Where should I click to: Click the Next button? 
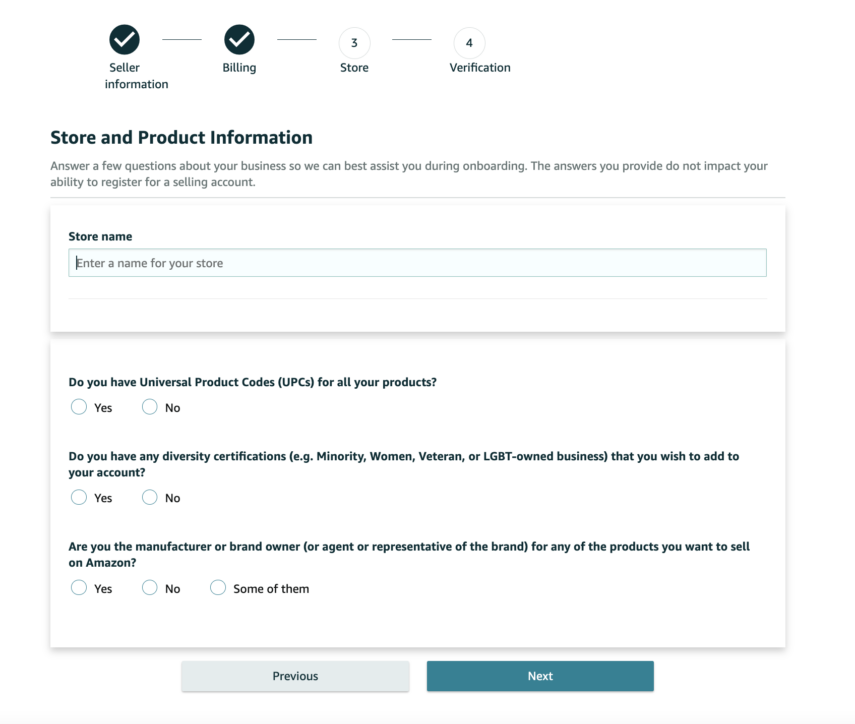(x=540, y=676)
